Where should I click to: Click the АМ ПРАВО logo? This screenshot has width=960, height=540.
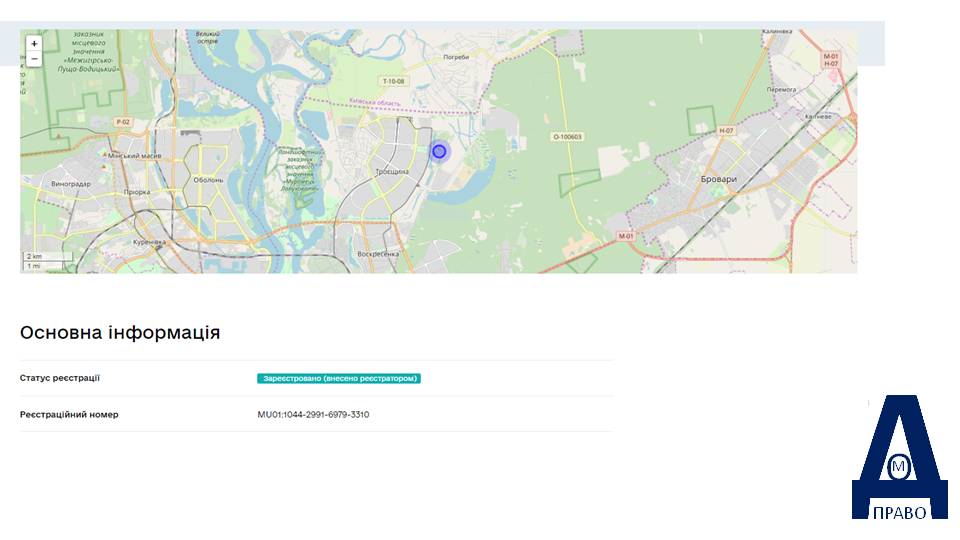coord(900,457)
